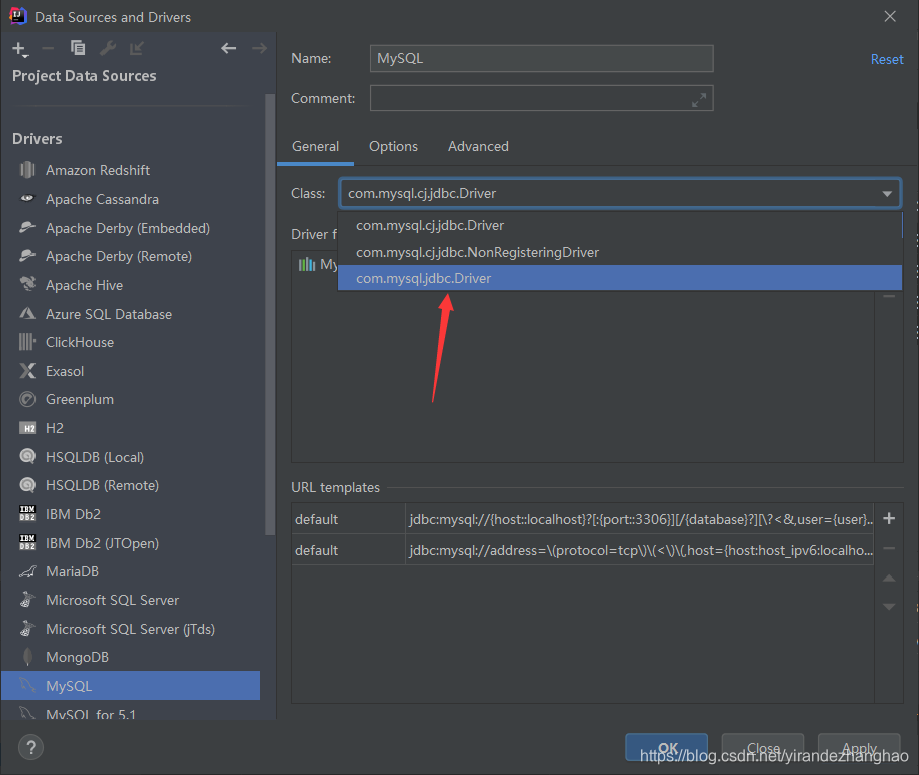Click the ClickHouse driver icon
The height and width of the screenshot is (775, 919).
pos(28,342)
